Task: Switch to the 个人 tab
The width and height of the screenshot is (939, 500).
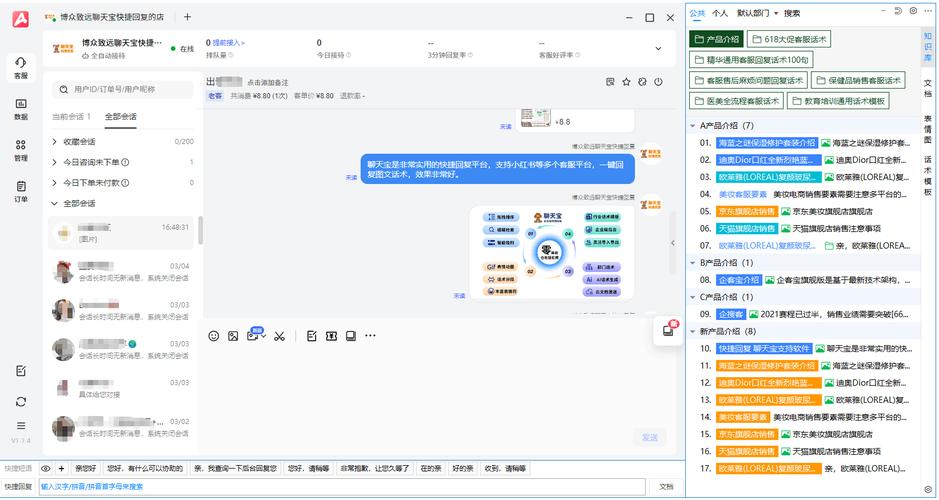Action: [x=720, y=13]
